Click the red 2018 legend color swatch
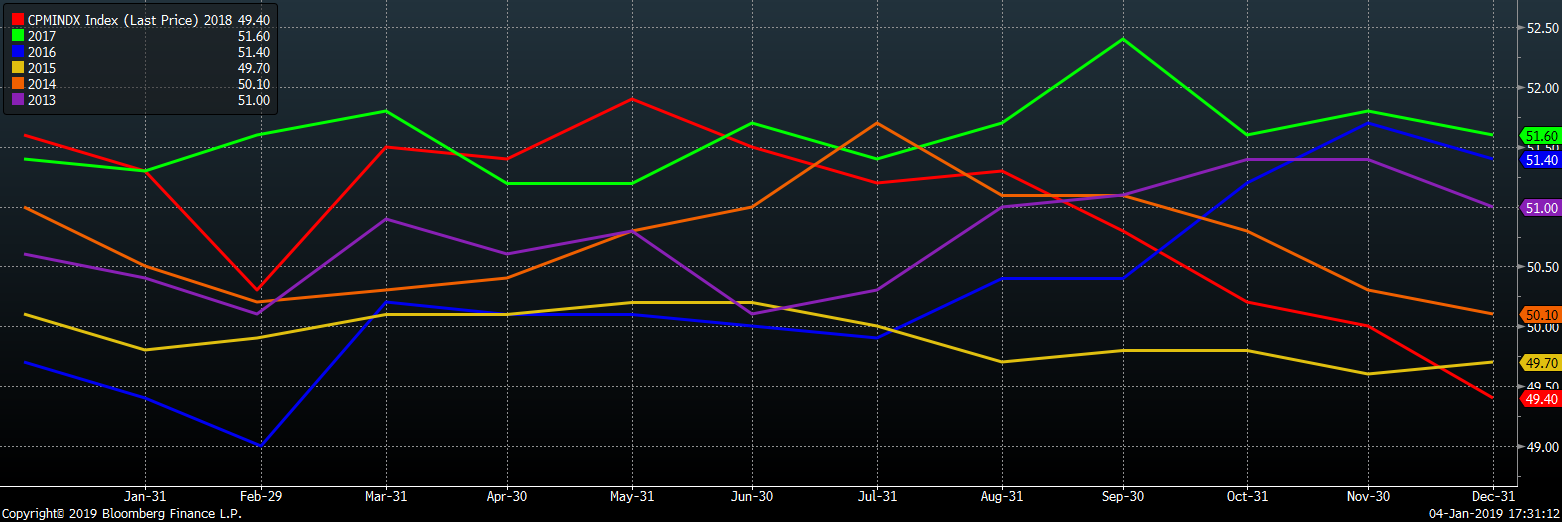Image resolution: width=1562 pixels, height=522 pixels. [16, 19]
